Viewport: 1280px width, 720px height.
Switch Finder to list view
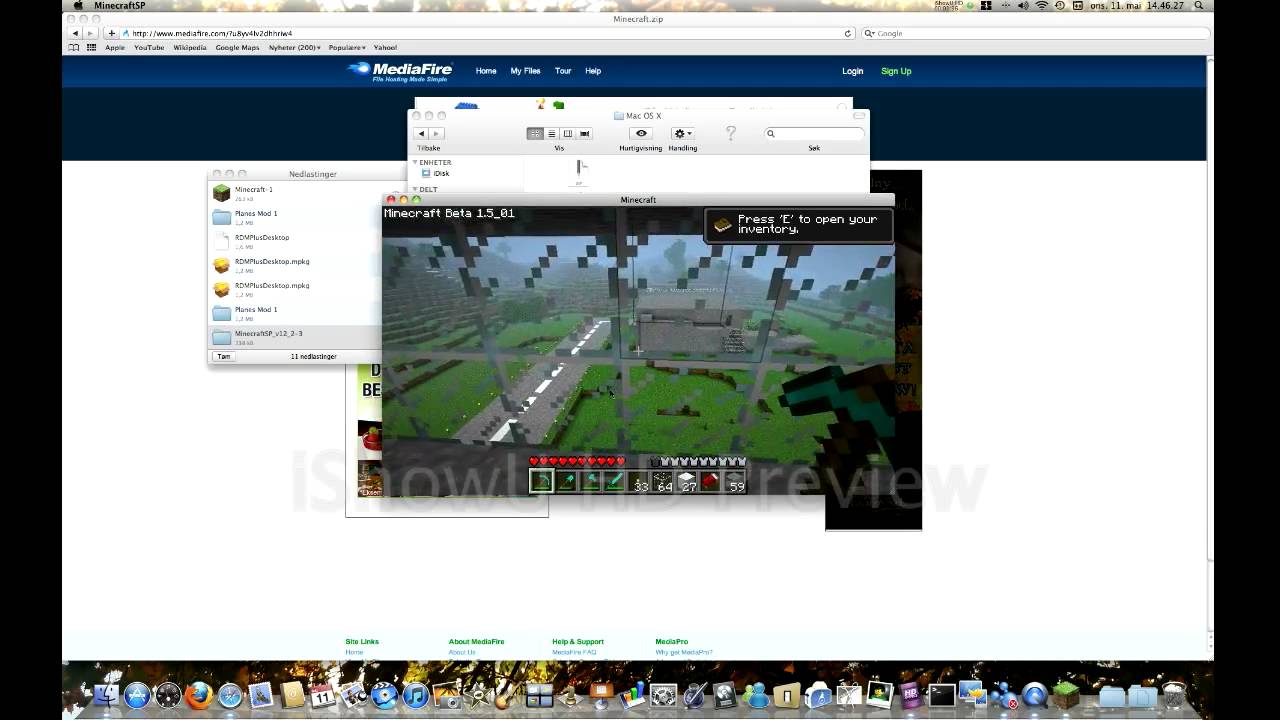(551, 133)
